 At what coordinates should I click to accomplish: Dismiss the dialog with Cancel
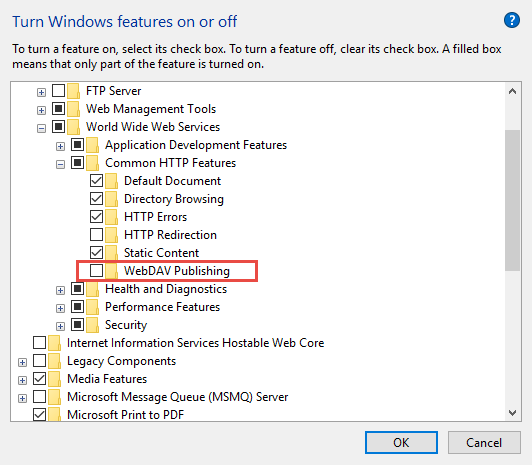484,443
